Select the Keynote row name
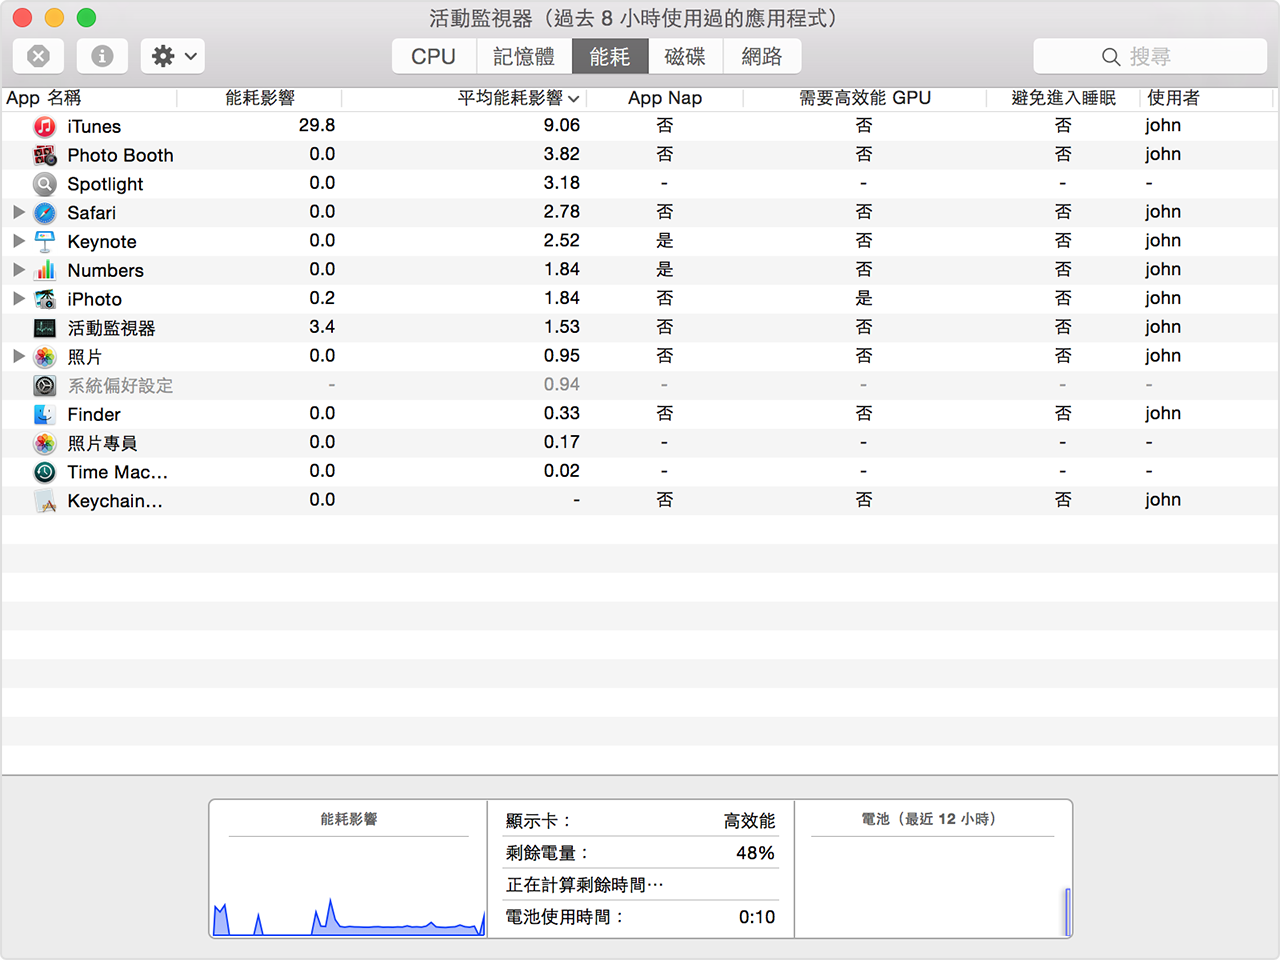This screenshot has height=960, width=1280. 102,242
